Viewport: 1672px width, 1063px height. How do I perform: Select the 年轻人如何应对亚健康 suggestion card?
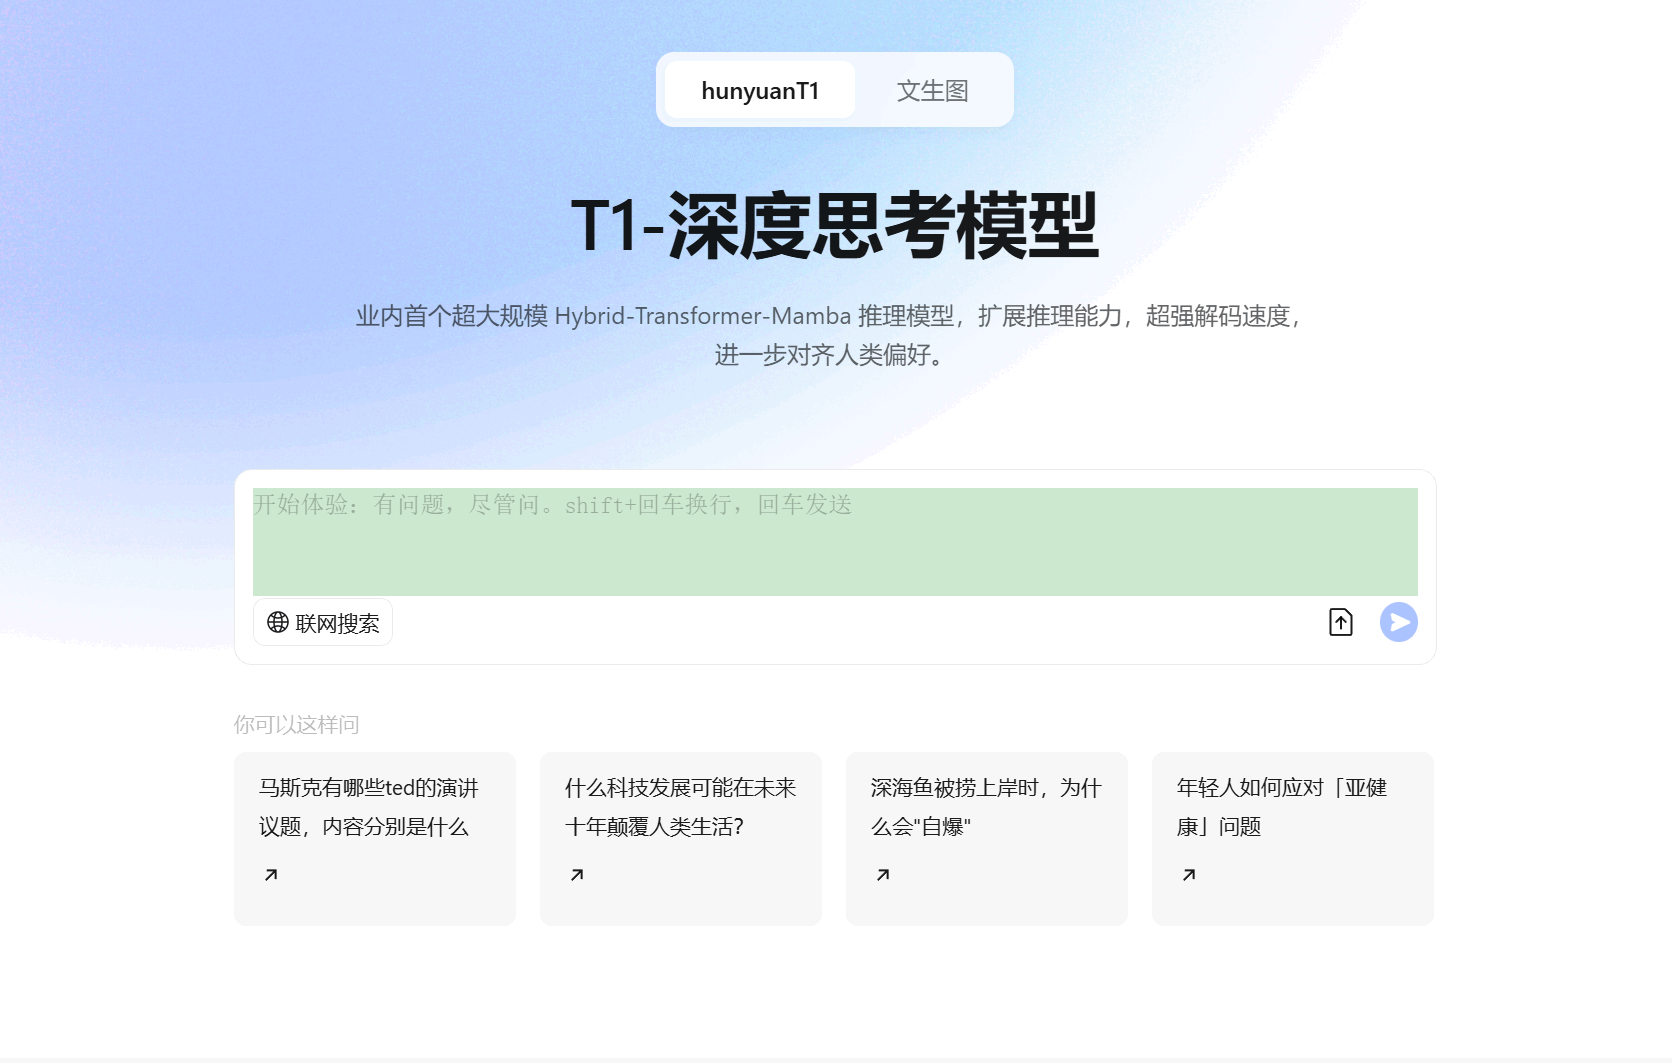[1293, 838]
